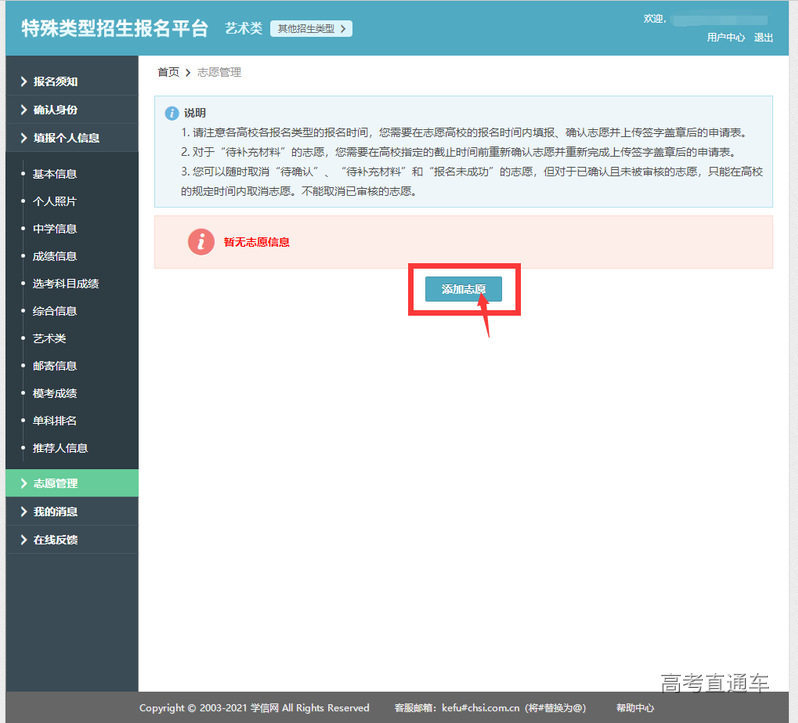Image resolution: width=798 pixels, height=723 pixels.
Task: Open 邮寄信息 sidebar item
Action: click(x=55, y=366)
